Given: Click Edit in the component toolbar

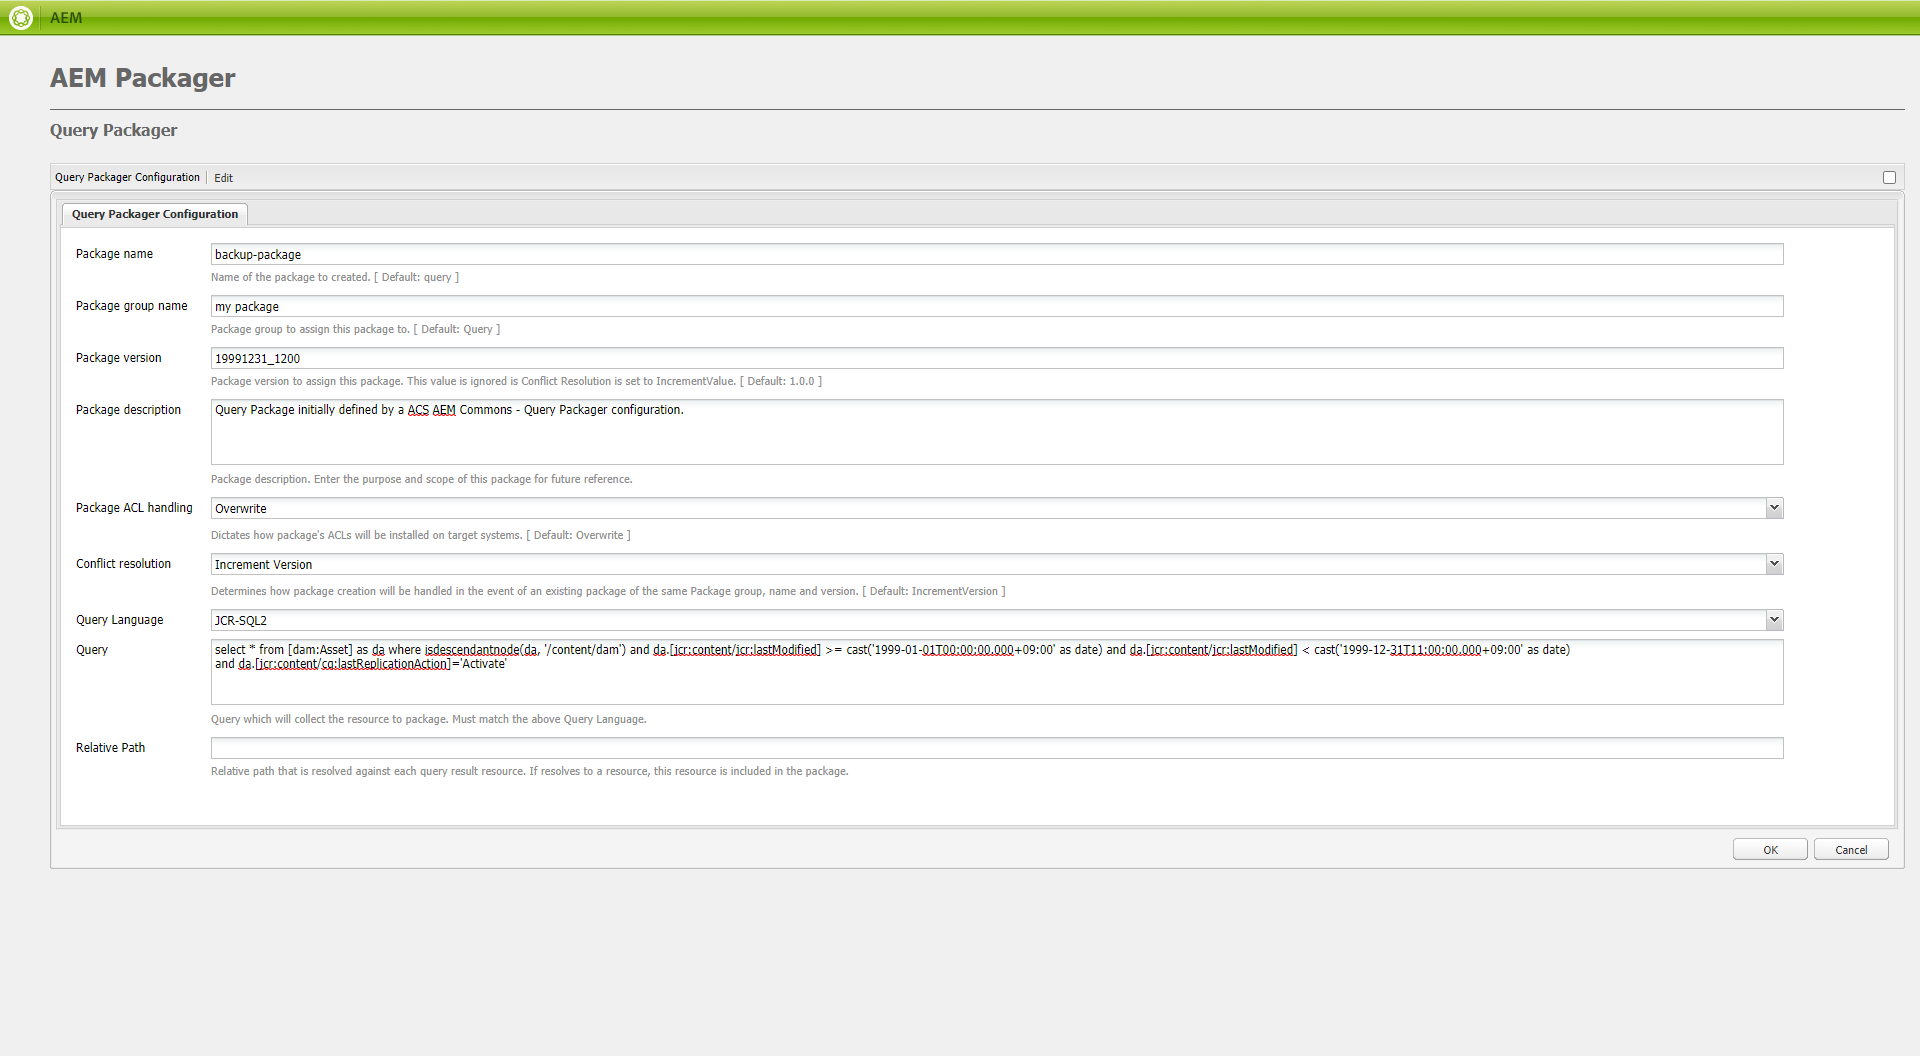Looking at the screenshot, I should point(223,178).
